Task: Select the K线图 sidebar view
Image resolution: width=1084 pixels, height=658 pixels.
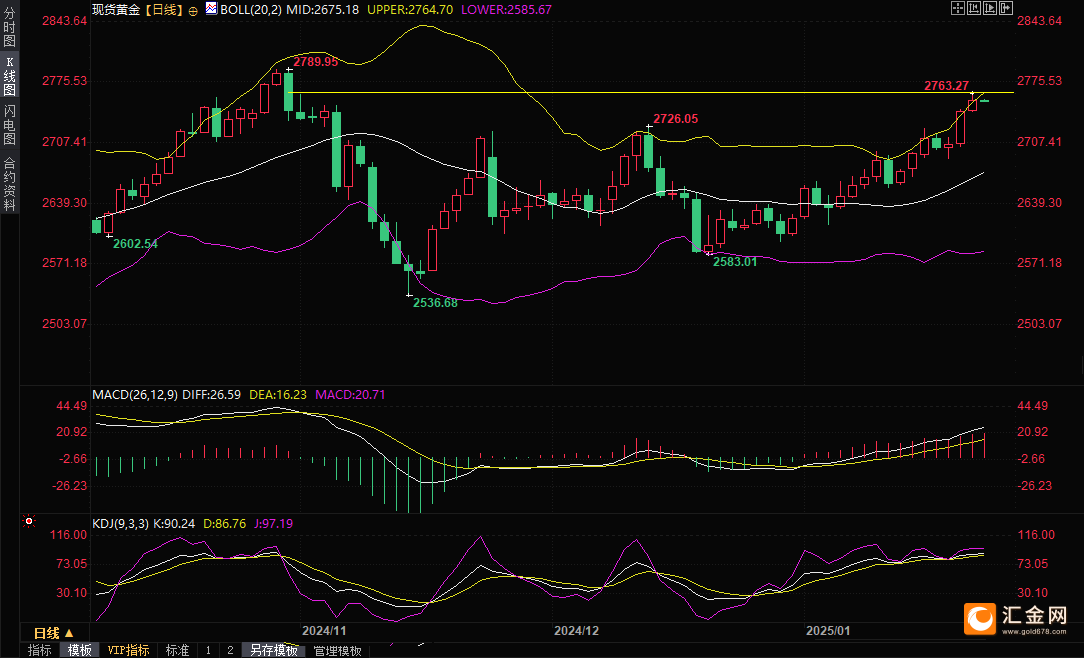Action: pyautogui.click(x=9, y=76)
